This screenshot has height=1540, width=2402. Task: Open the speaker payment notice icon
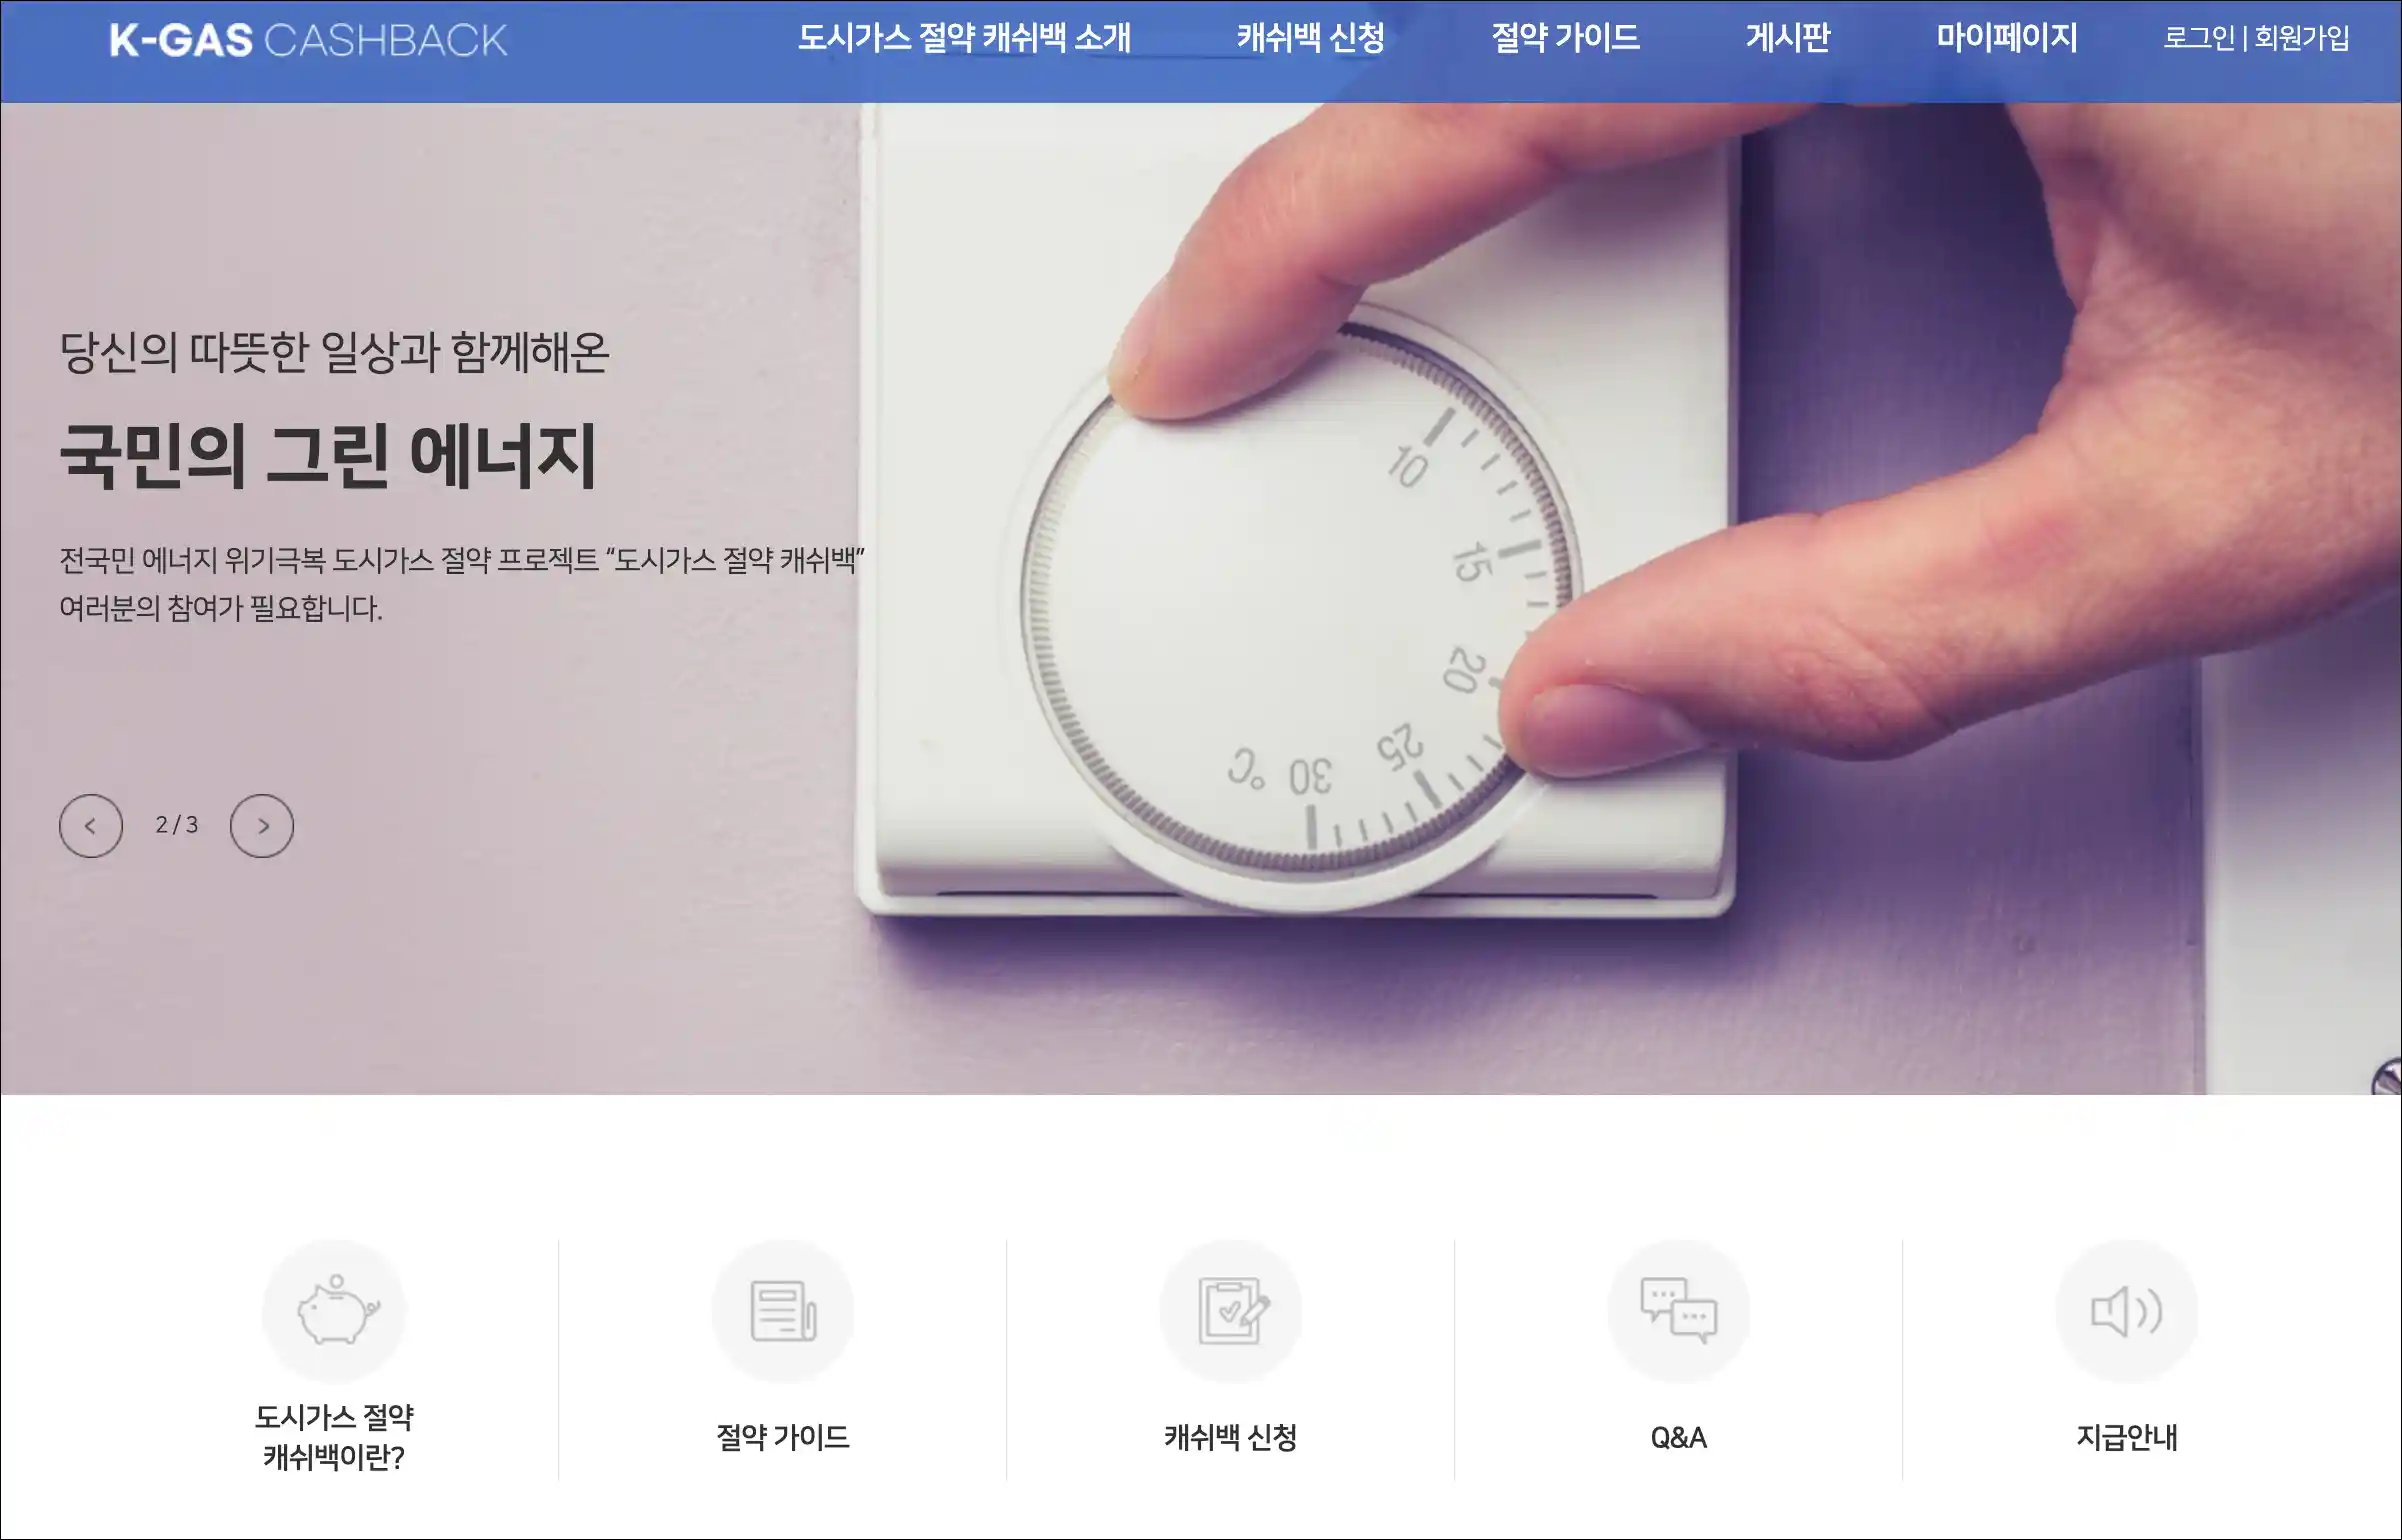point(2127,1311)
